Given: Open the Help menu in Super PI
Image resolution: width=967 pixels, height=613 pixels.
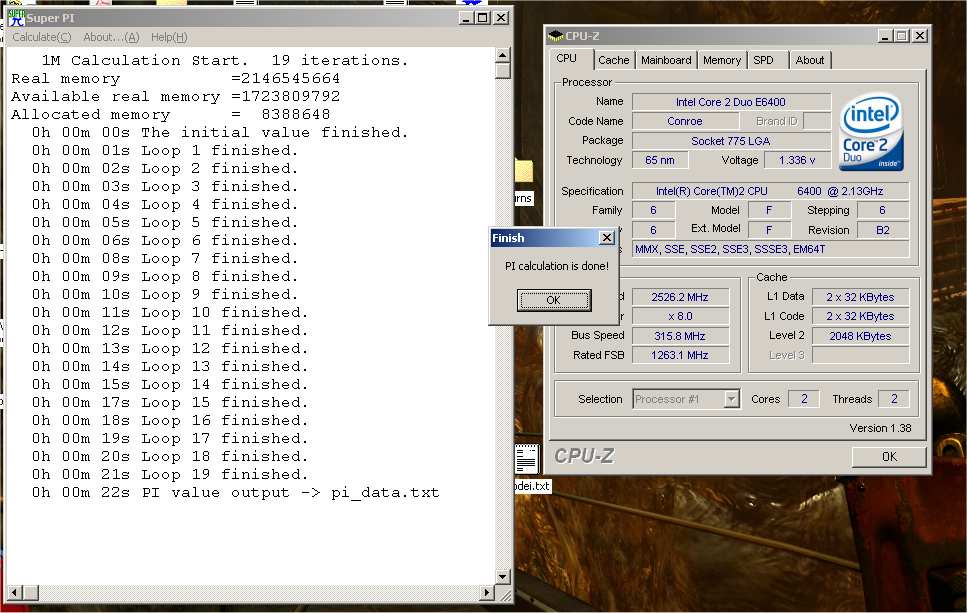Looking at the screenshot, I should coord(169,37).
